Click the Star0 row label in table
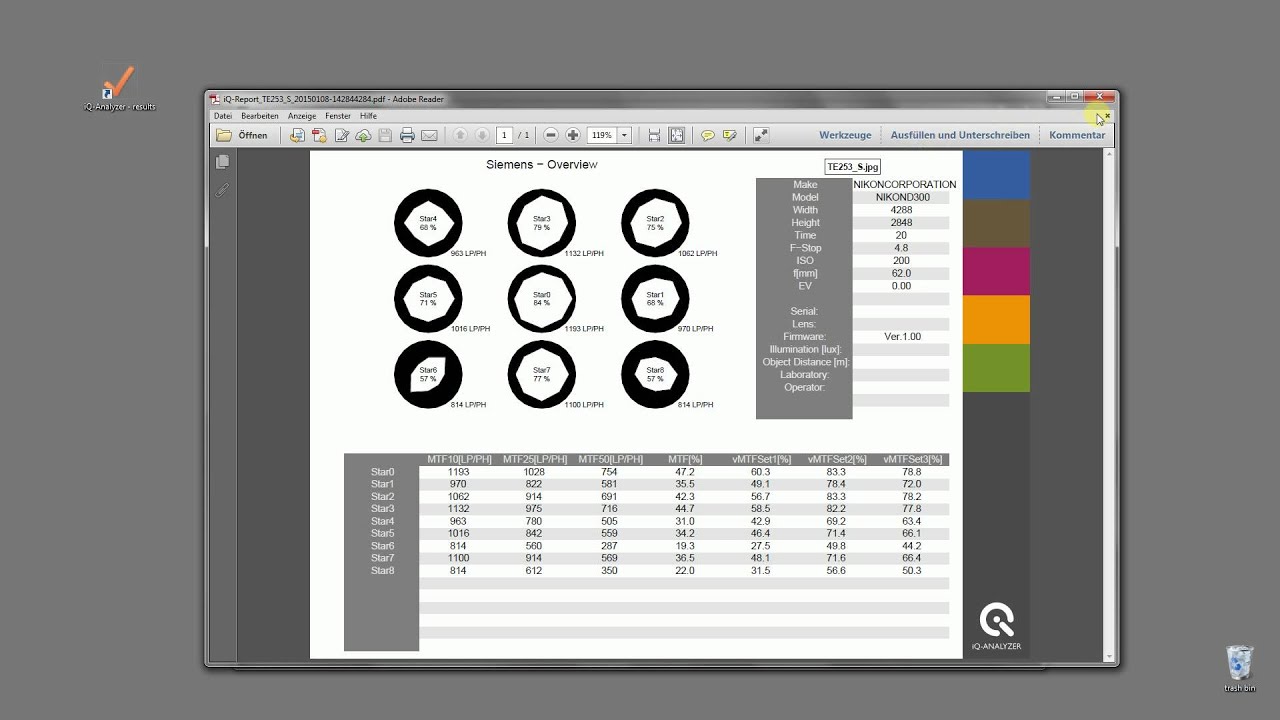1280x720 pixels. pos(382,472)
